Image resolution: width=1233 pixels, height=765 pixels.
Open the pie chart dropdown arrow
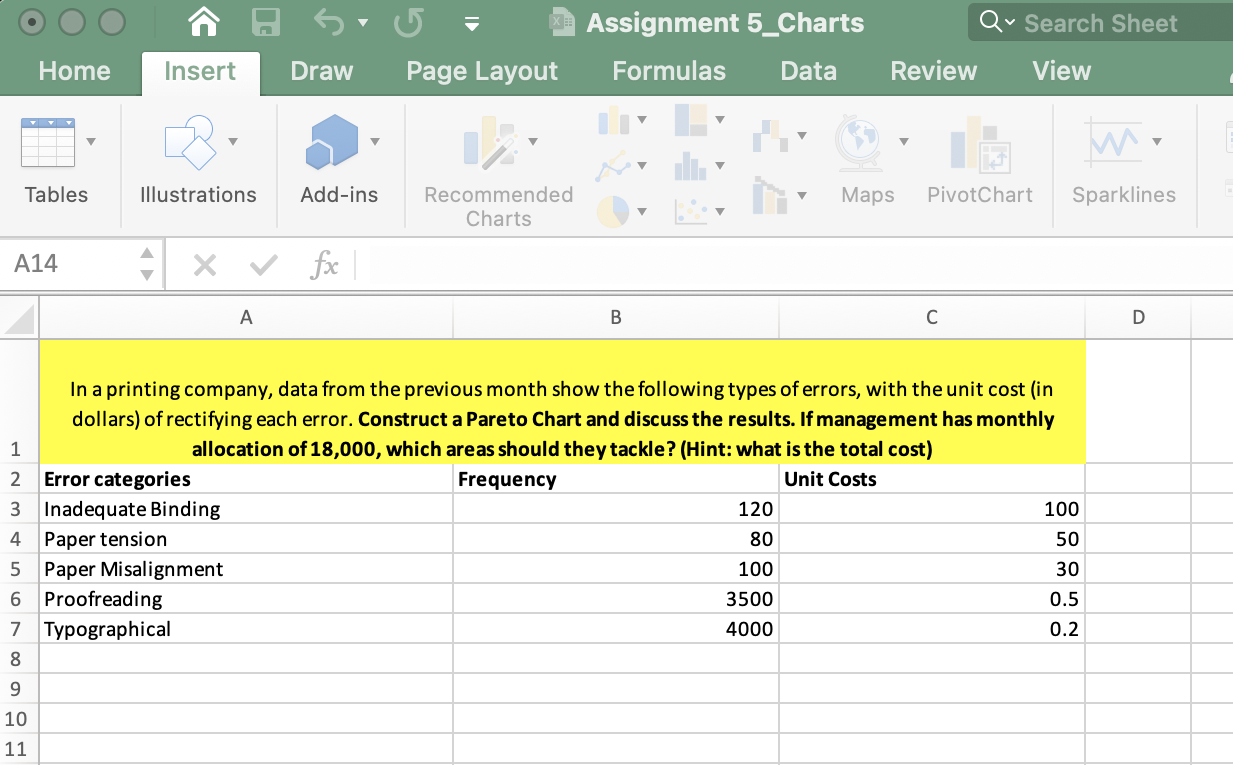point(642,210)
